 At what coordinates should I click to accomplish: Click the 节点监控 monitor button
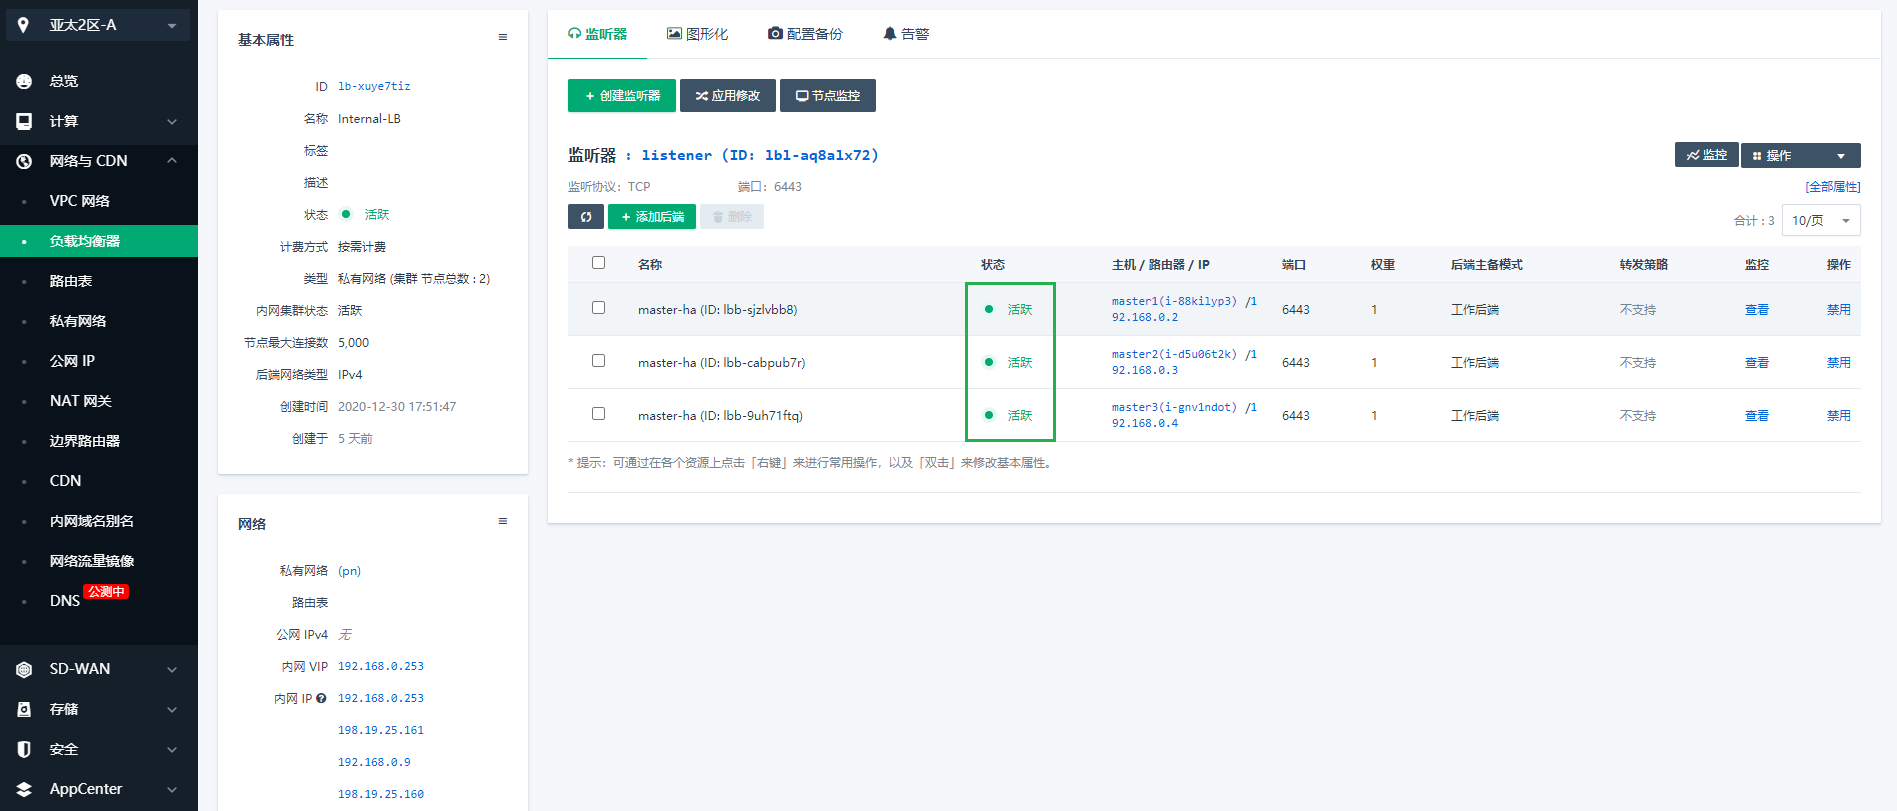(827, 96)
